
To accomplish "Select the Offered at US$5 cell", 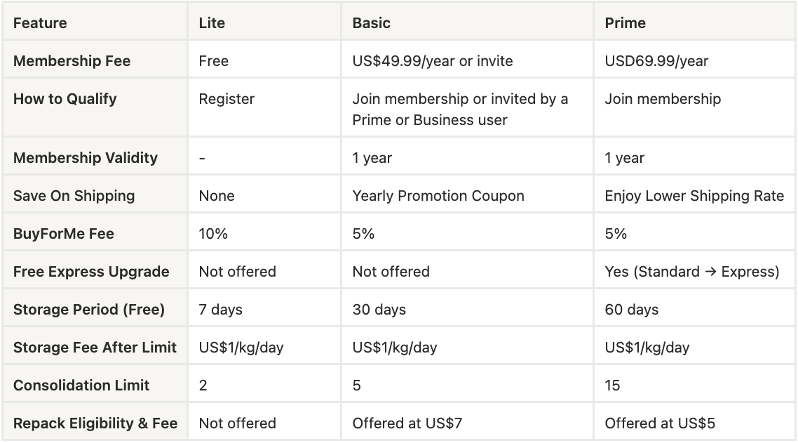I will point(662,424).
